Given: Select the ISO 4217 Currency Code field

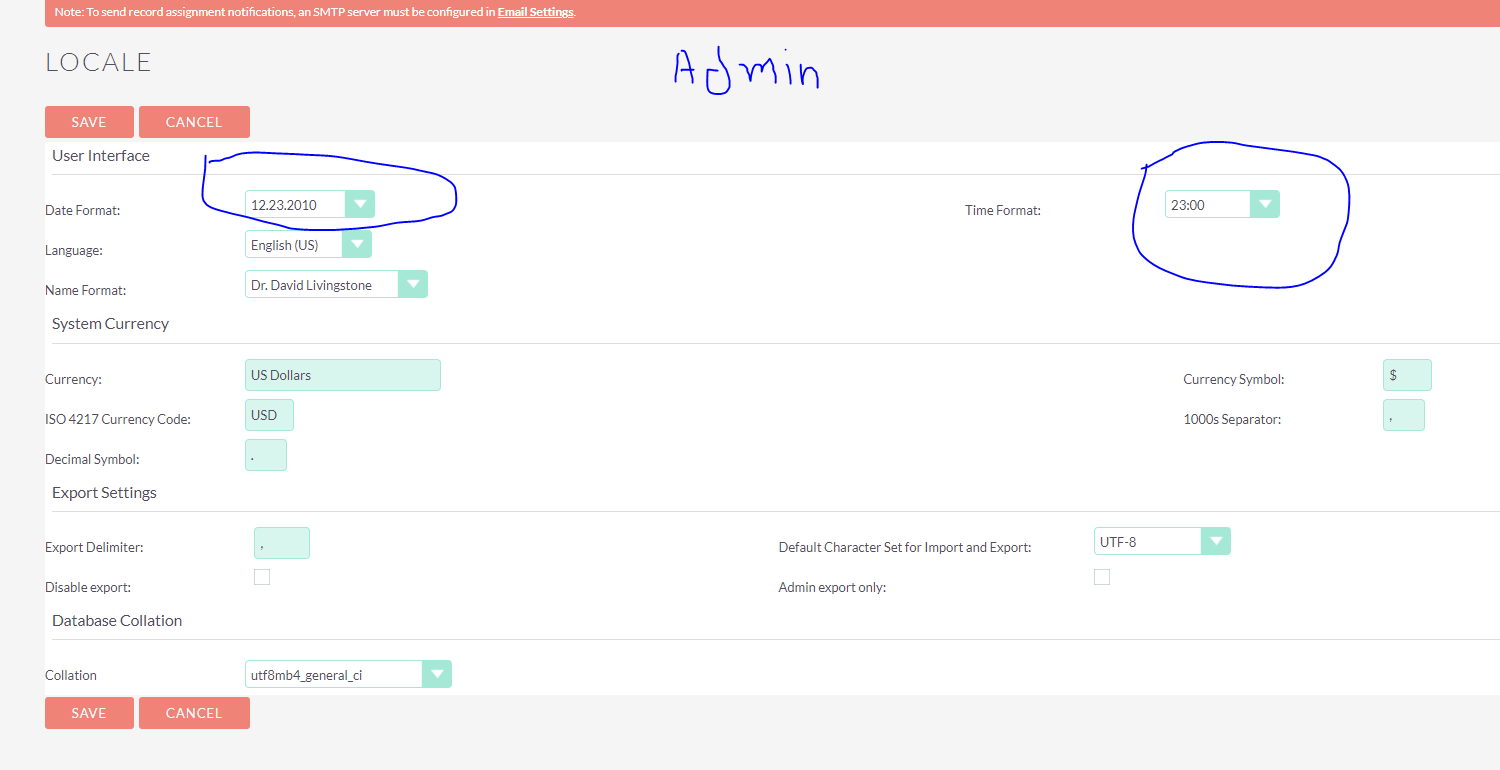Looking at the screenshot, I should (268, 414).
